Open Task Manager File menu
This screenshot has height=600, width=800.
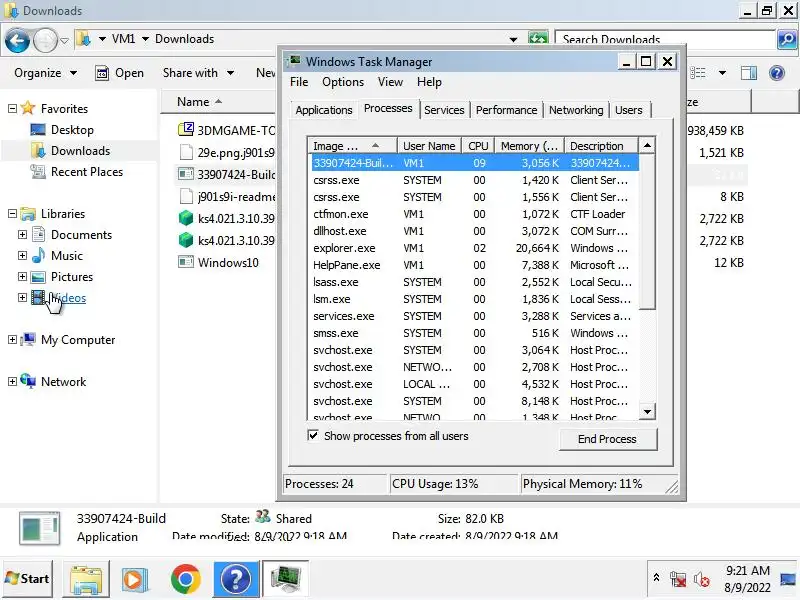click(299, 82)
